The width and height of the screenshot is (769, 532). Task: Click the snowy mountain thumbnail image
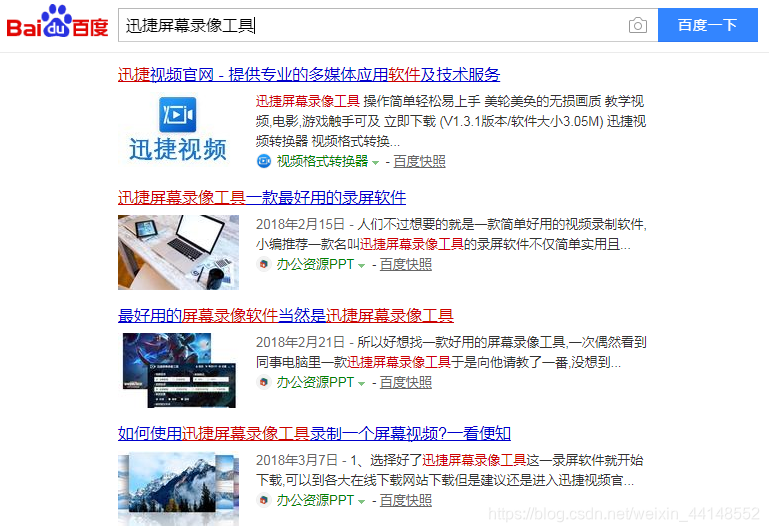[179, 488]
